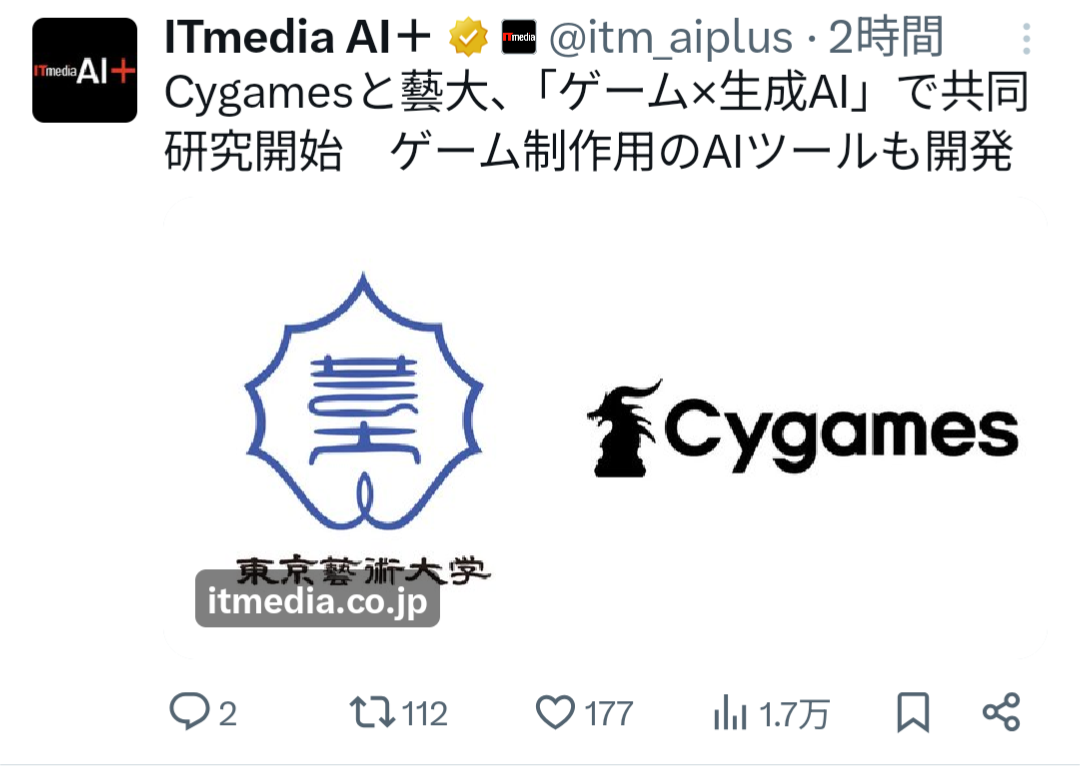The width and height of the screenshot is (1080, 766).
Task: Click the 1.7万 view count
Action: point(794,714)
